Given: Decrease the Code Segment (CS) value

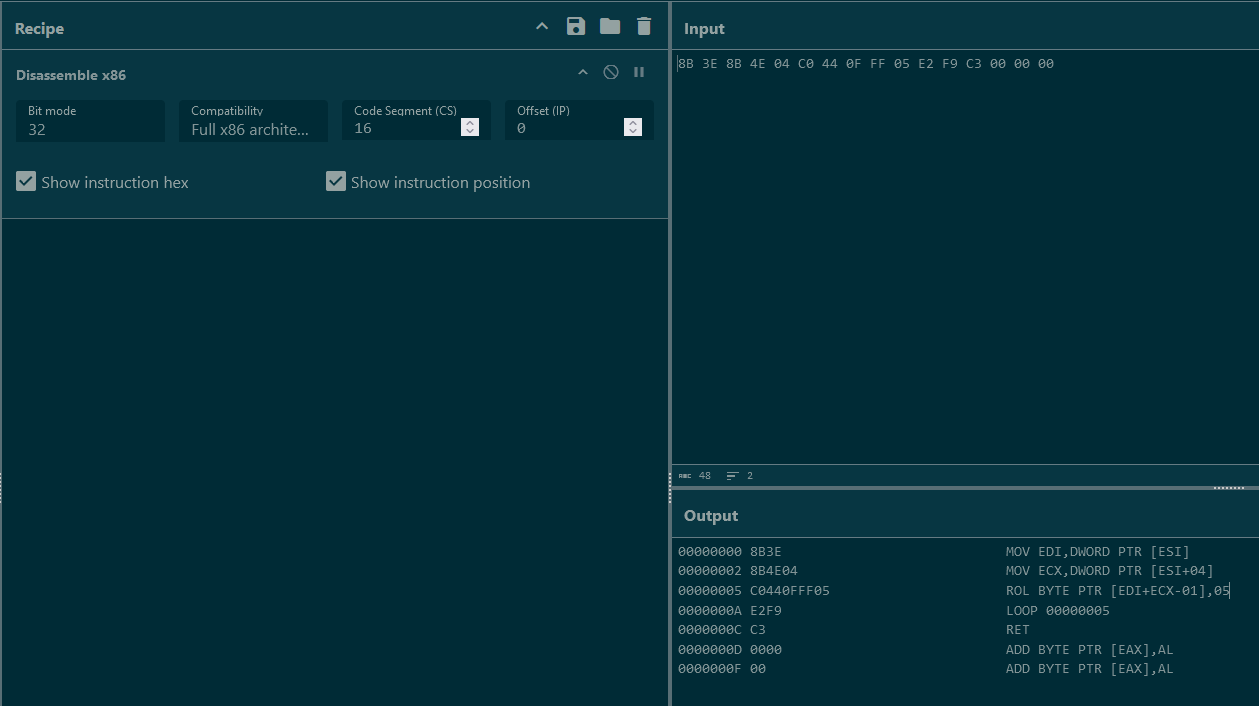Looking at the screenshot, I should tap(470, 131).
